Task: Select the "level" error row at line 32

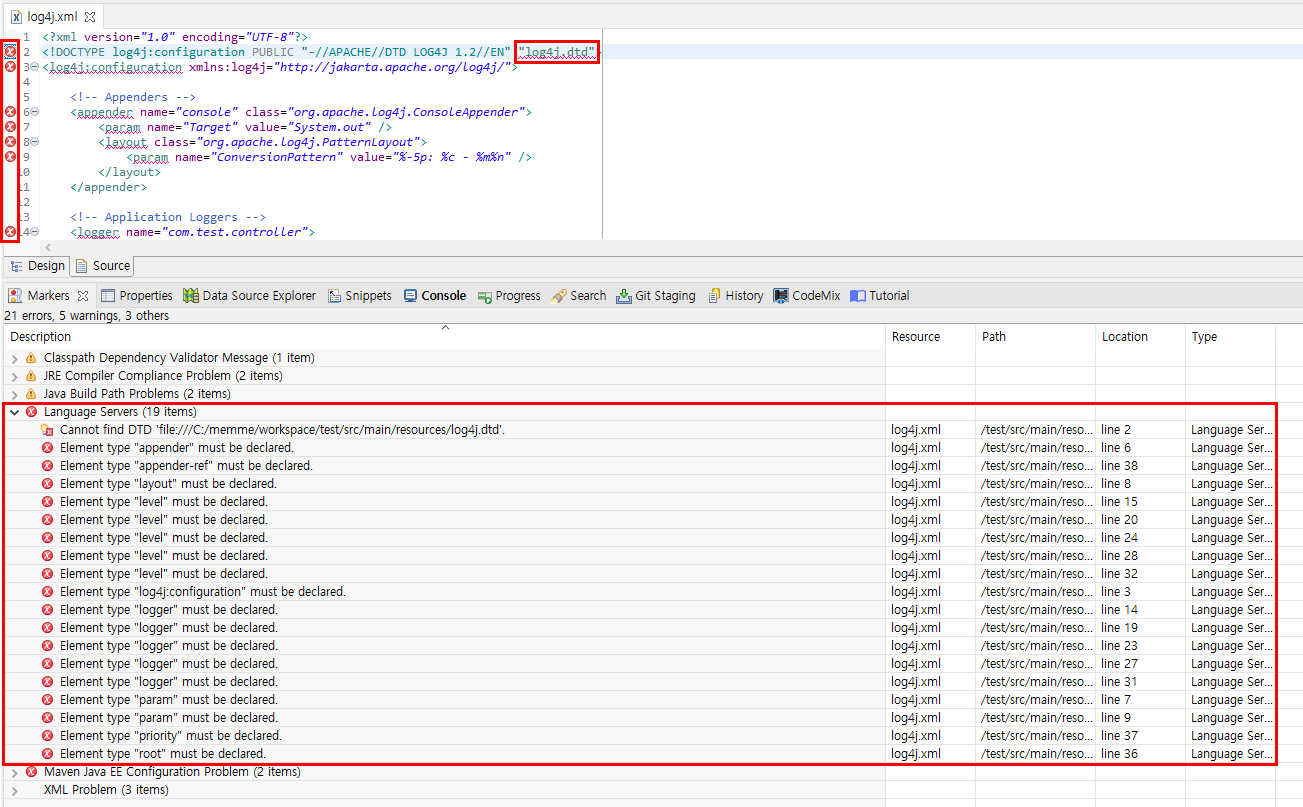Action: point(640,574)
